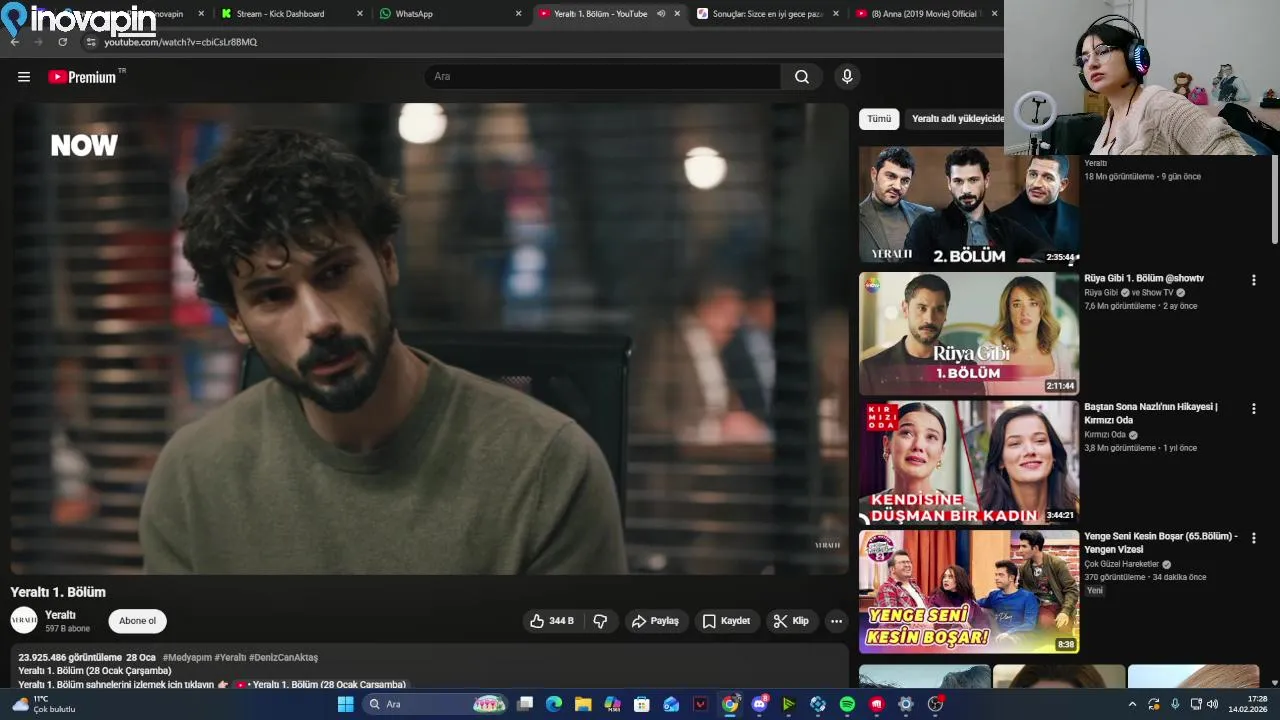The height and width of the screenshot is (720, 1280).
Task: Open options menu for Rüya Gibi video
Action: coord(1253,280)
